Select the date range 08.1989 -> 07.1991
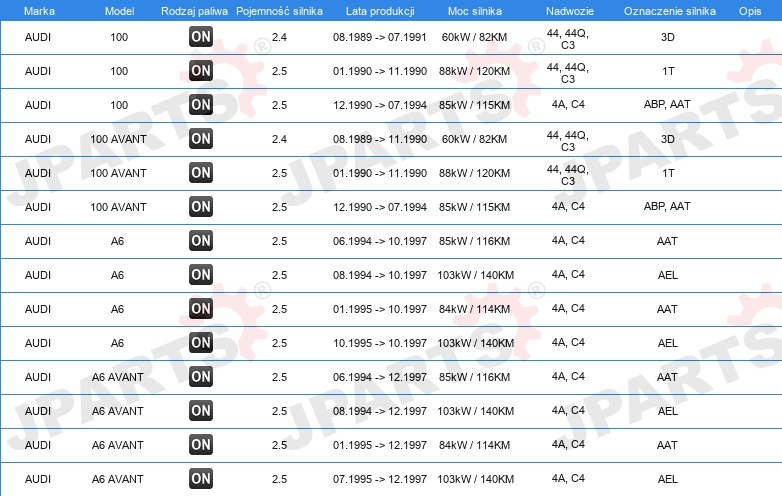The image size is (782, 496). coord(380,37)
